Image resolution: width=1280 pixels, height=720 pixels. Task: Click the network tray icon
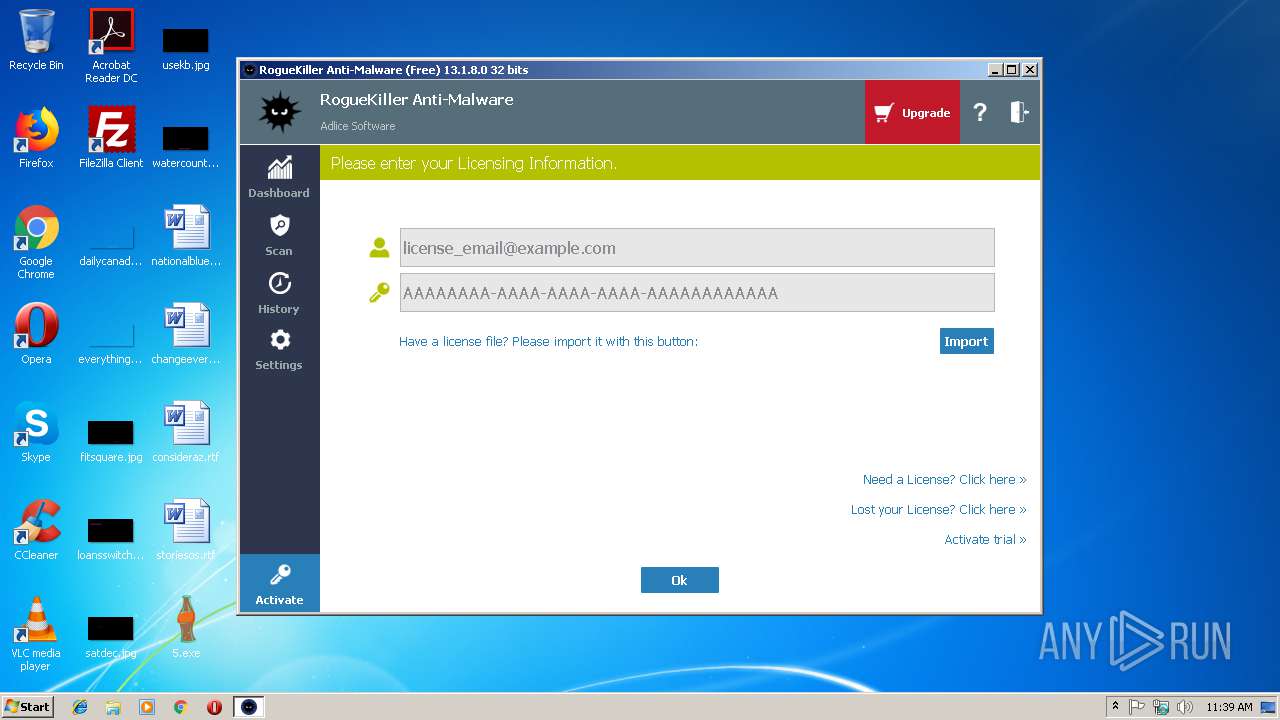pos(1161,707)
